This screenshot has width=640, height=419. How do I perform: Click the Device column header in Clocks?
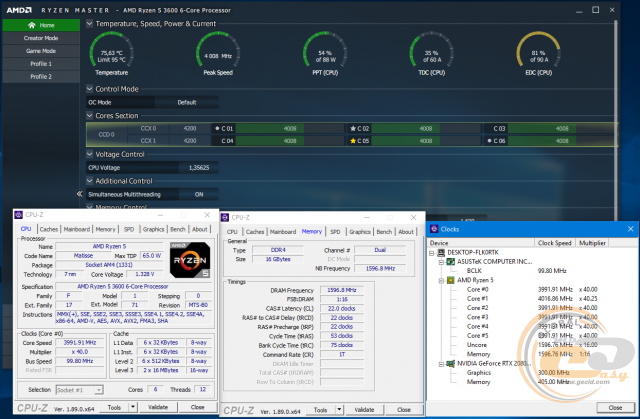(481, 243)
